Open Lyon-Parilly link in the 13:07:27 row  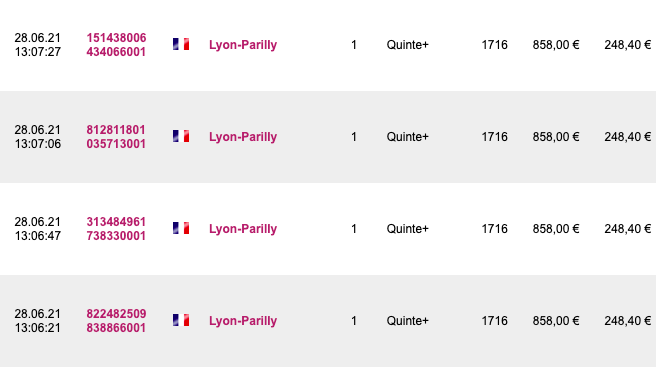coord(243,45)
